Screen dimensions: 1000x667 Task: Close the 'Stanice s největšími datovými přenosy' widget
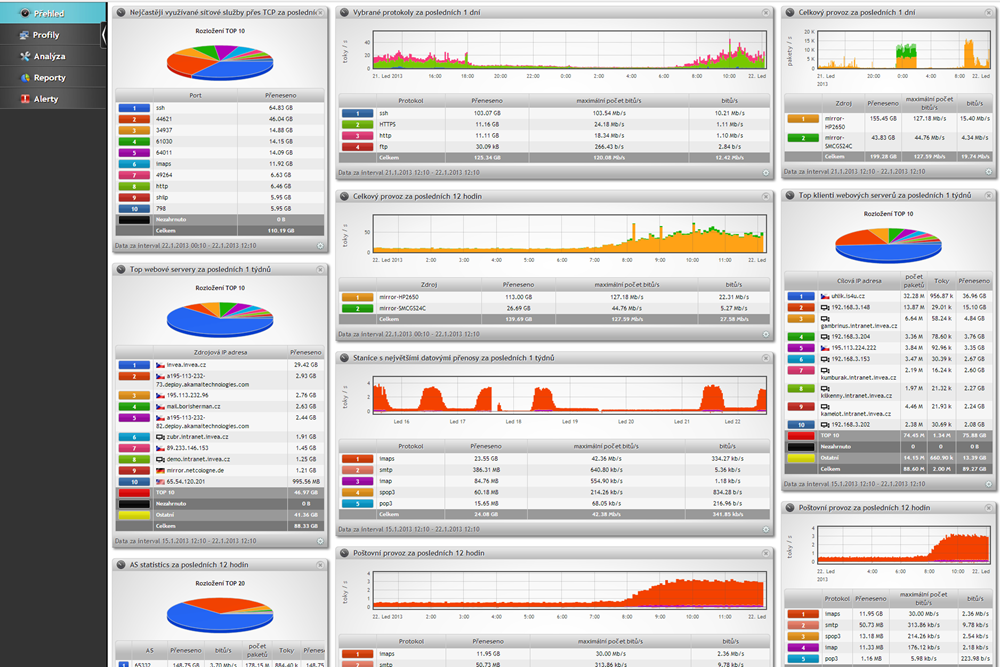pyautogui.click(x=765, y=358)
